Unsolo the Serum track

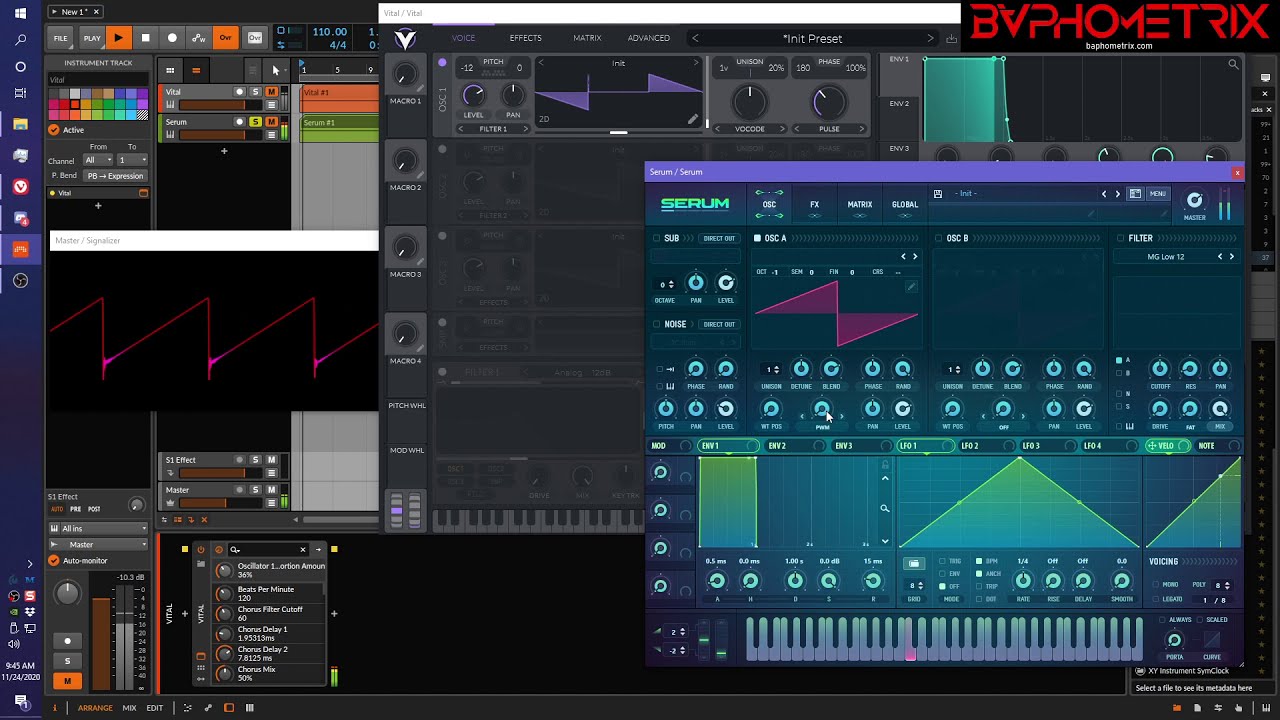(255, 122)
